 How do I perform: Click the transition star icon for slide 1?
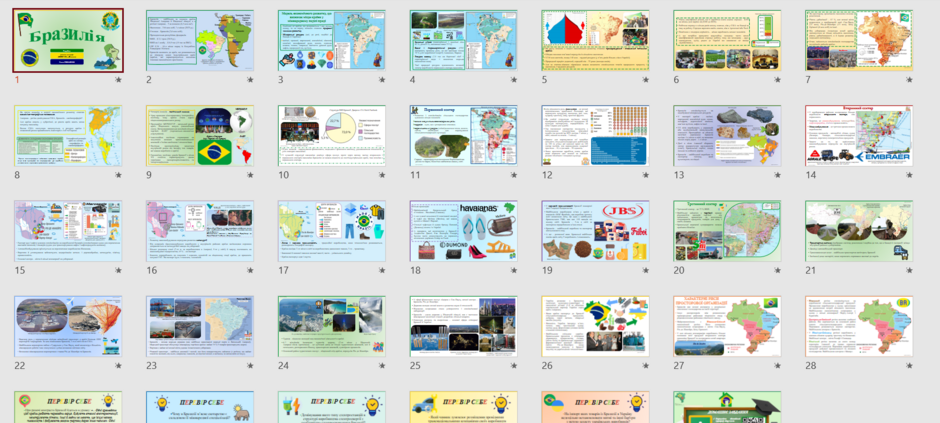pos(118,80)
